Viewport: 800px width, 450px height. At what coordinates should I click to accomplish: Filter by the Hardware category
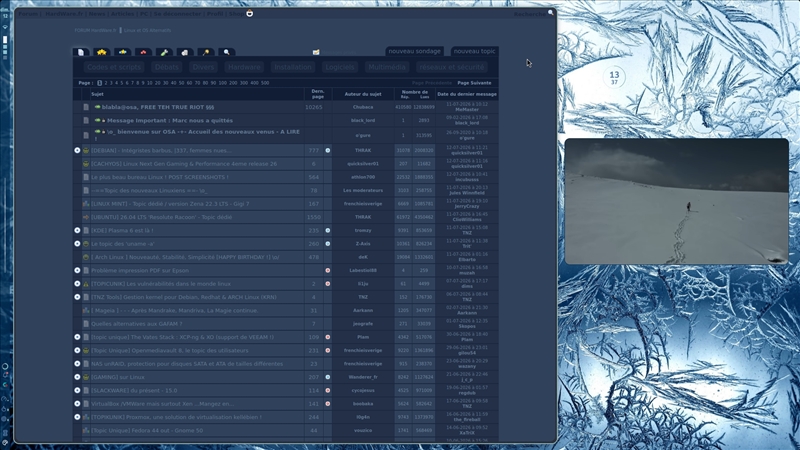point(244,67)
